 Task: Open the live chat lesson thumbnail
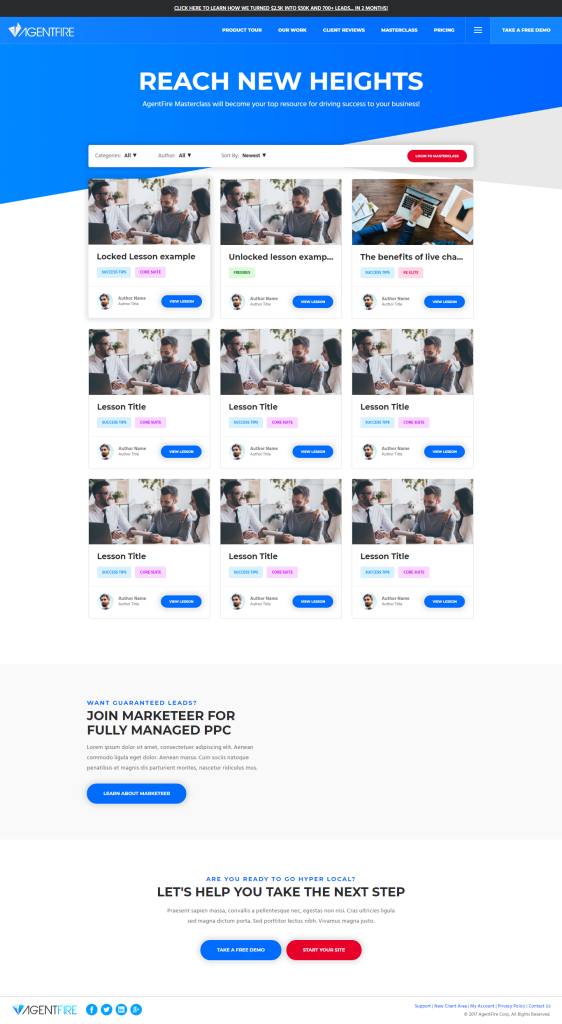[x=413, y=212]
